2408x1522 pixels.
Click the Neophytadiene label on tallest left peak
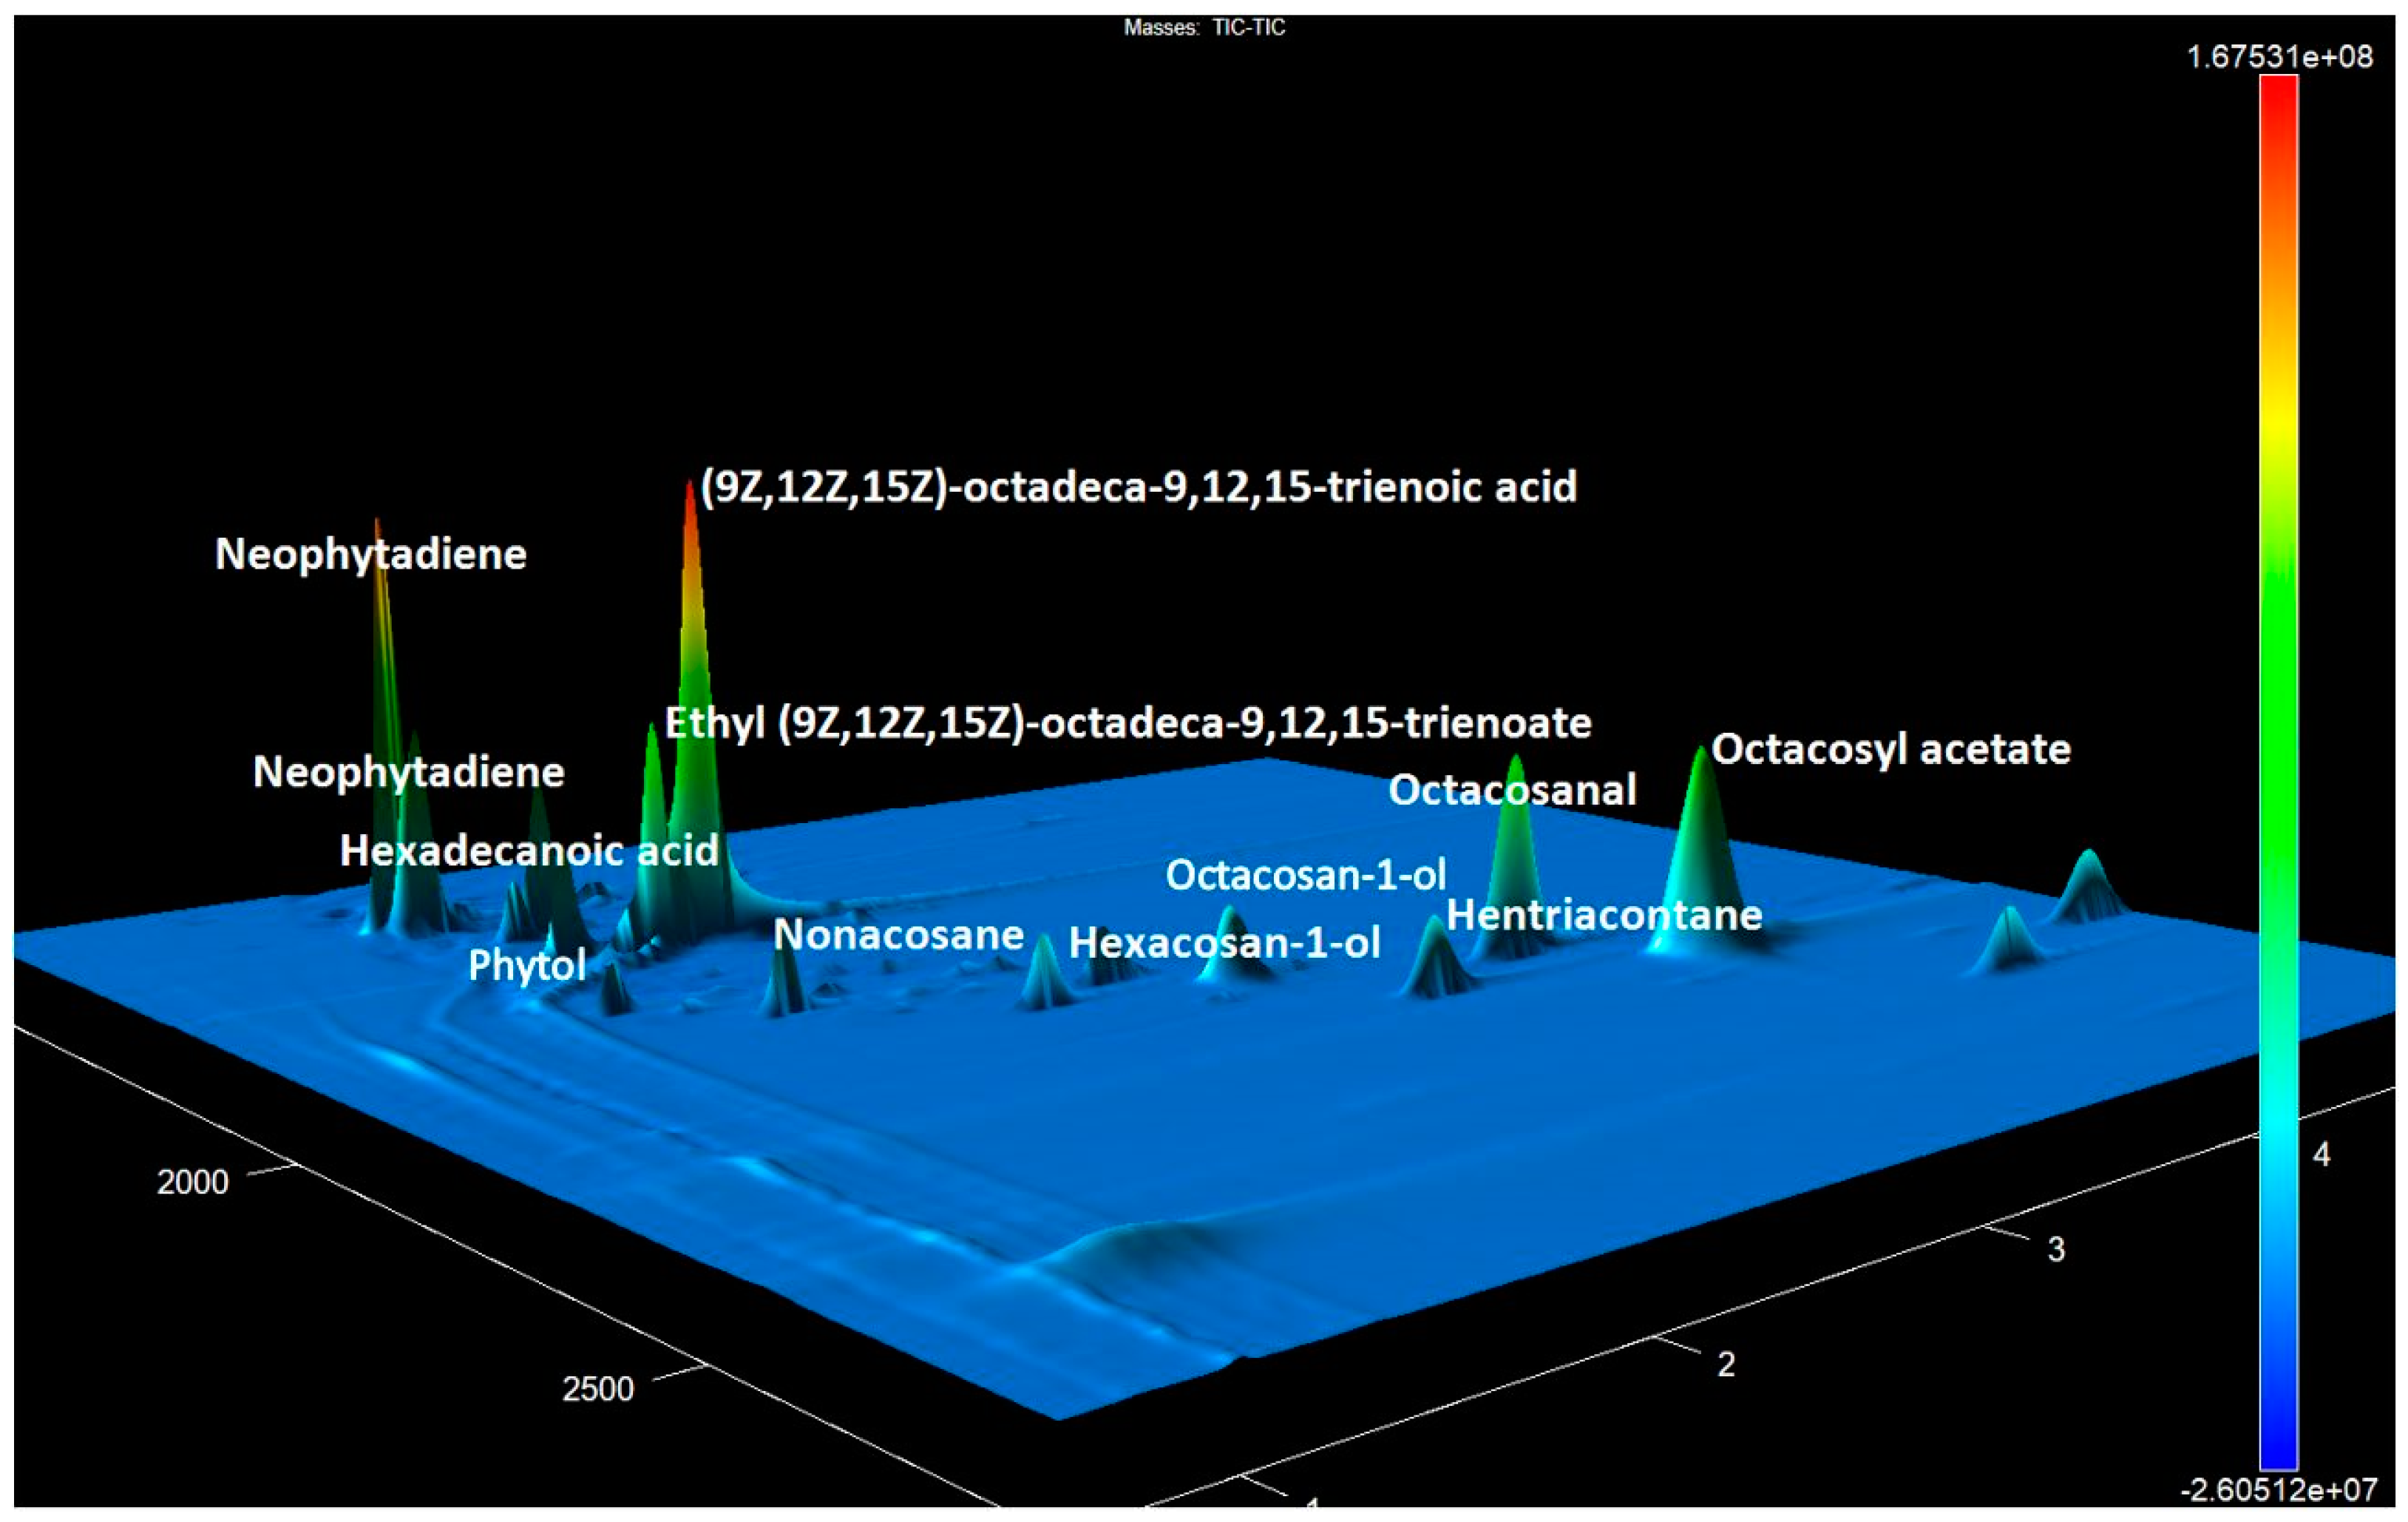(x=370, y=555)
